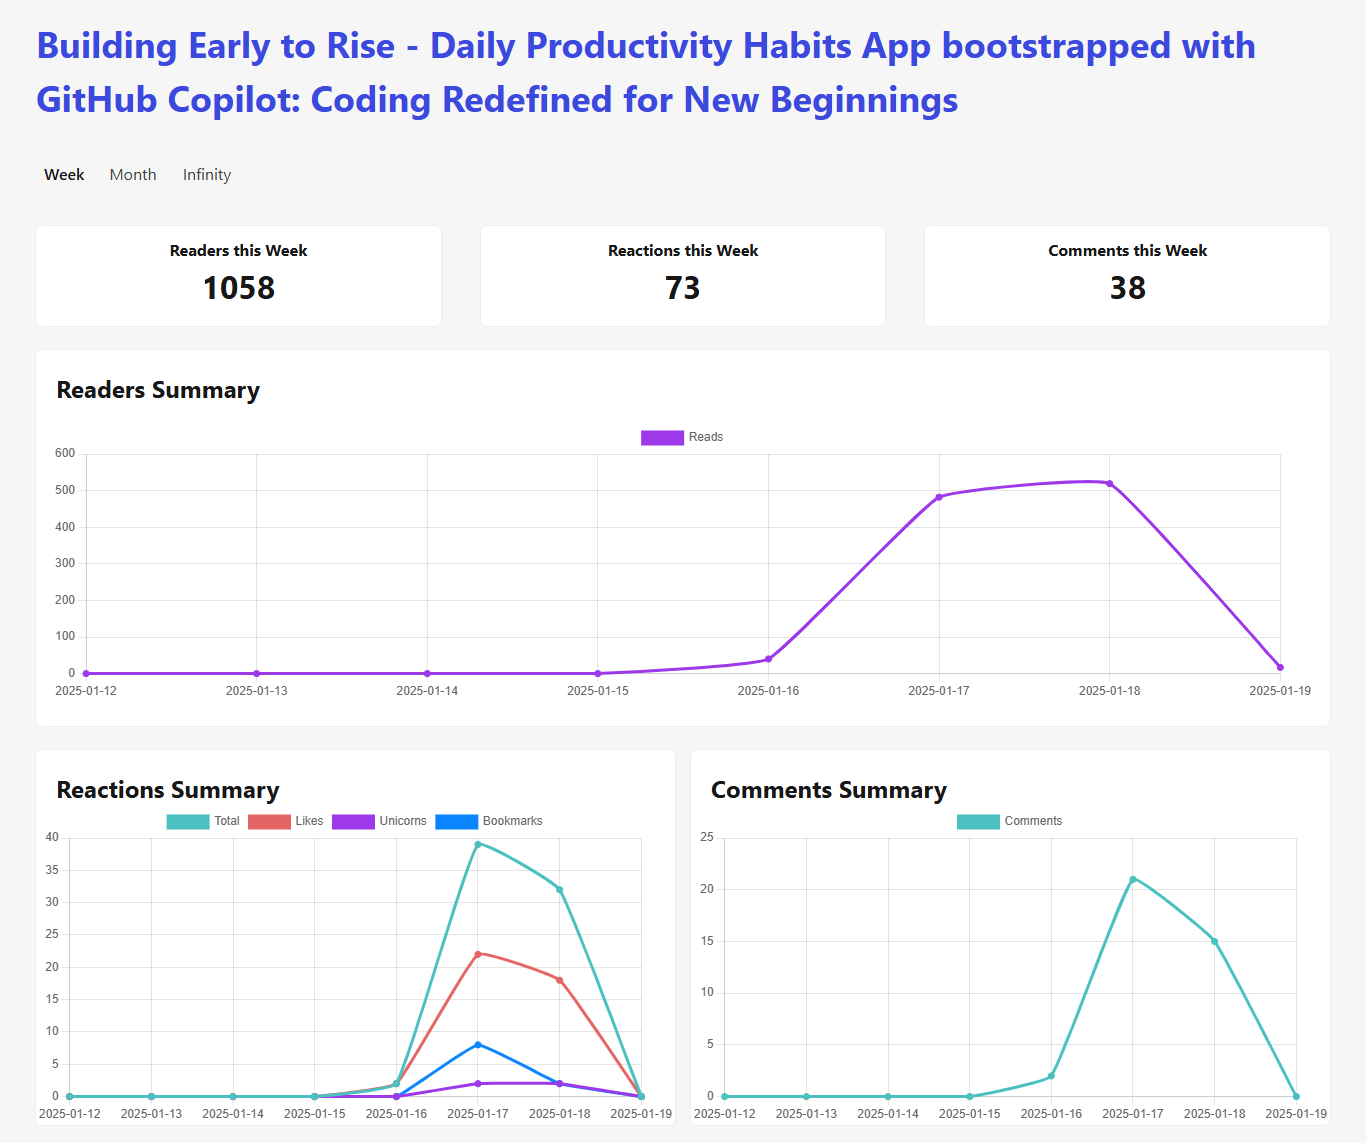Image resolution: width=1366 pixels, height=1143 pixels.
Task: Click Comments point on 2025-01-18
Action: (1215, 941)
